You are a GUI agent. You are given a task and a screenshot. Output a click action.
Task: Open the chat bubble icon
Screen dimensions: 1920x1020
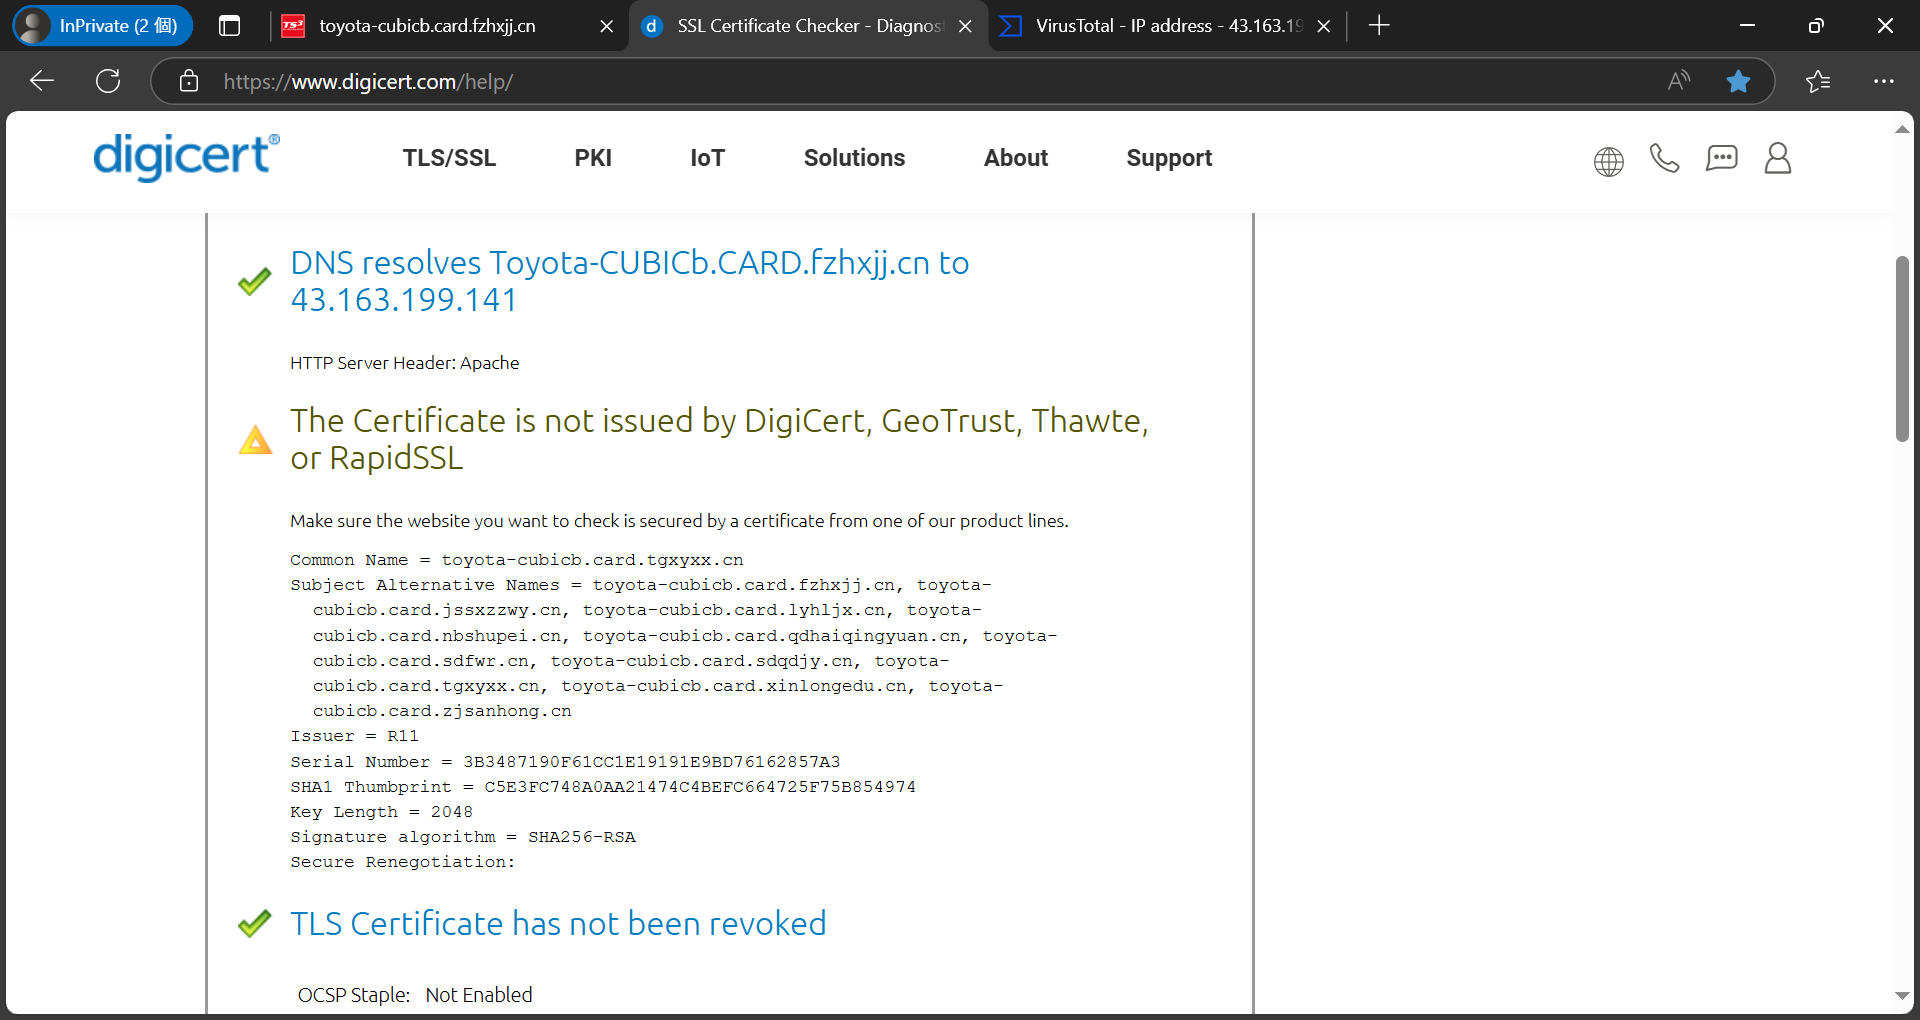tap(1721, 158)
